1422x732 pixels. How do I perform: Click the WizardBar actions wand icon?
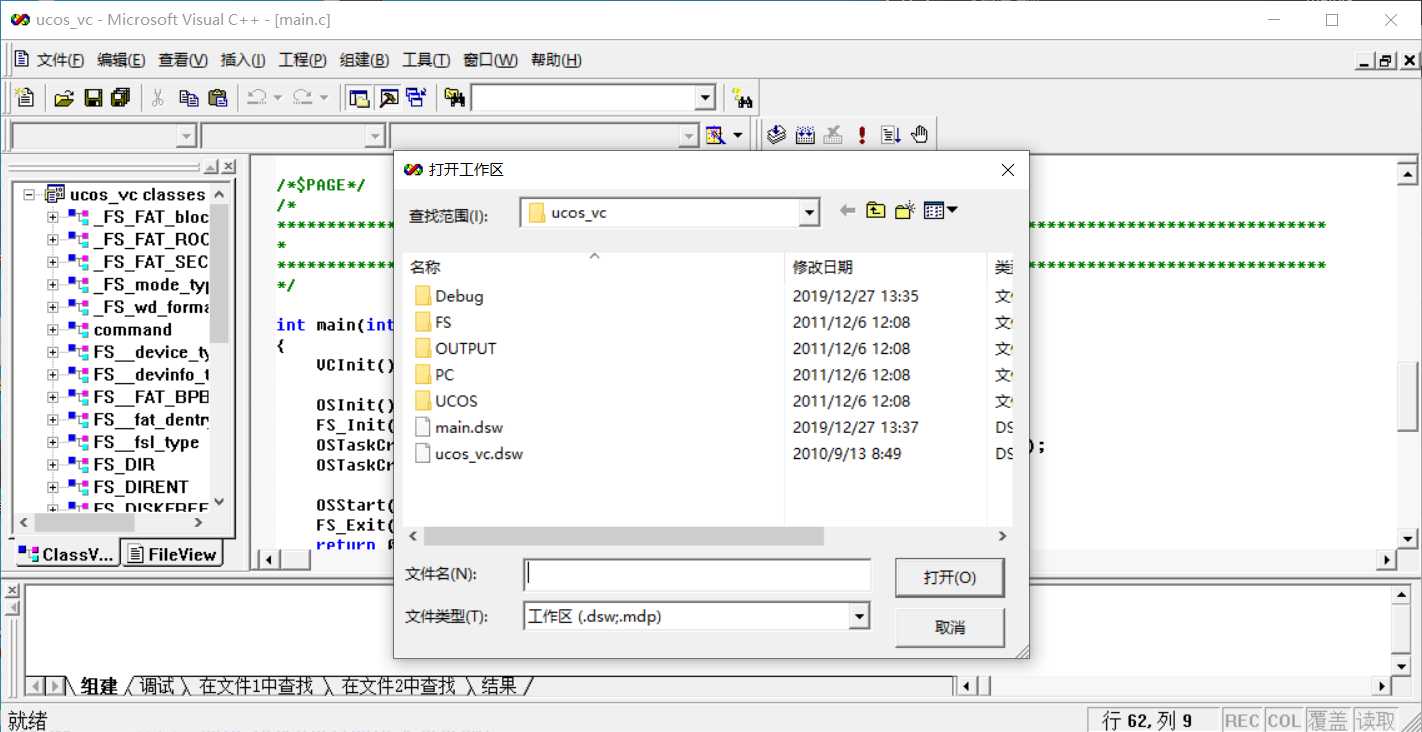pos(714,135)
